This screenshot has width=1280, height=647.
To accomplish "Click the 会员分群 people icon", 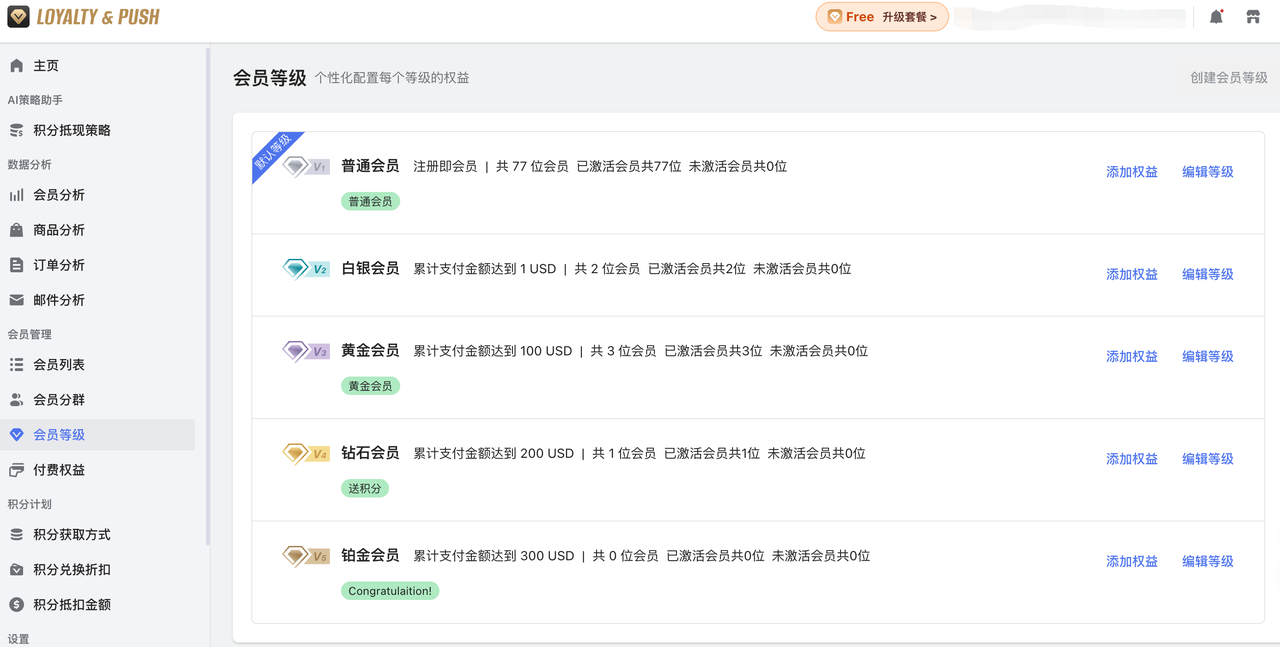I will [x=18, y=399].
